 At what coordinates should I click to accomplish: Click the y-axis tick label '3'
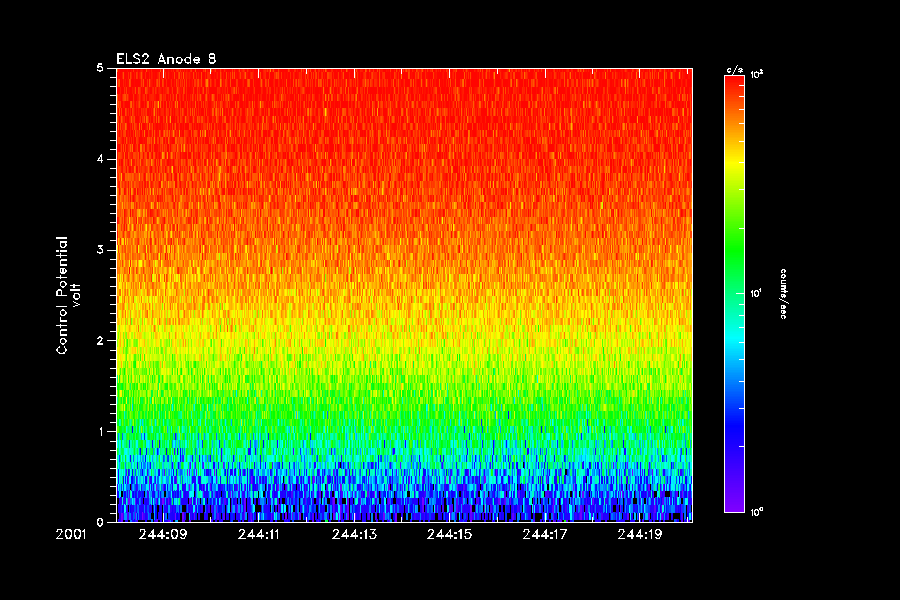pyautogui.click(x=100, y=250)
